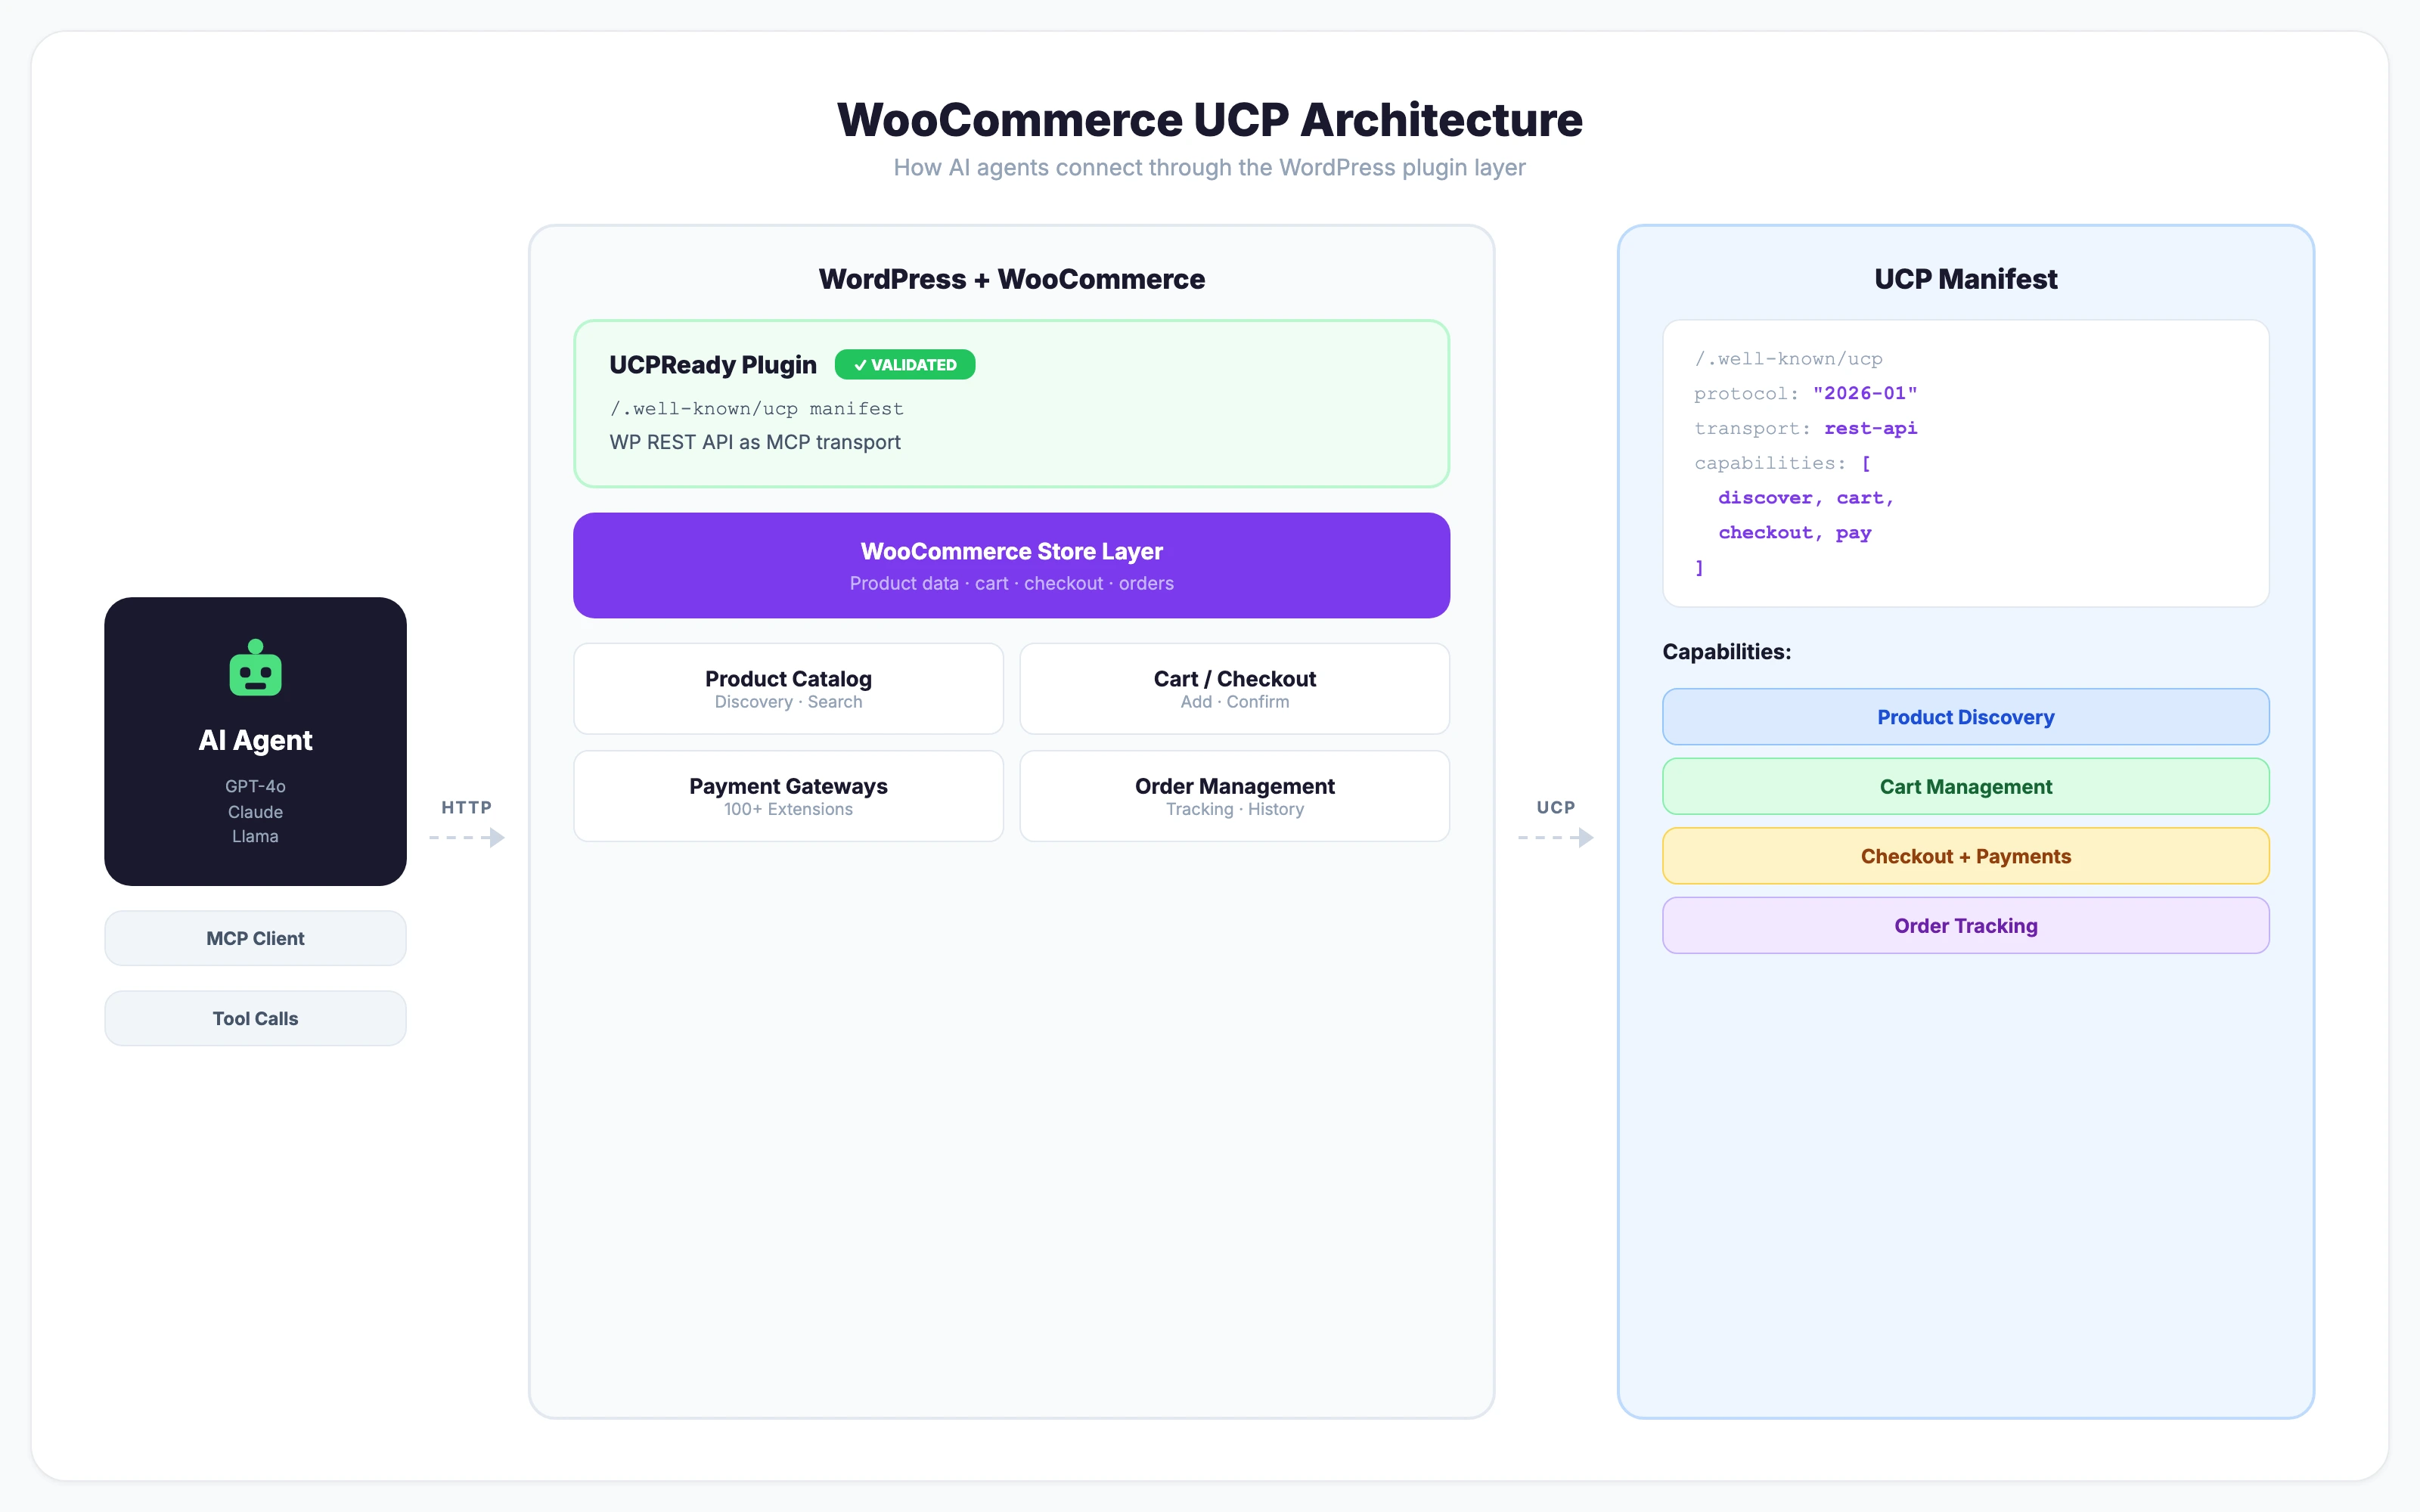Click the UCPReady Plugin heading

pos(713,365)
